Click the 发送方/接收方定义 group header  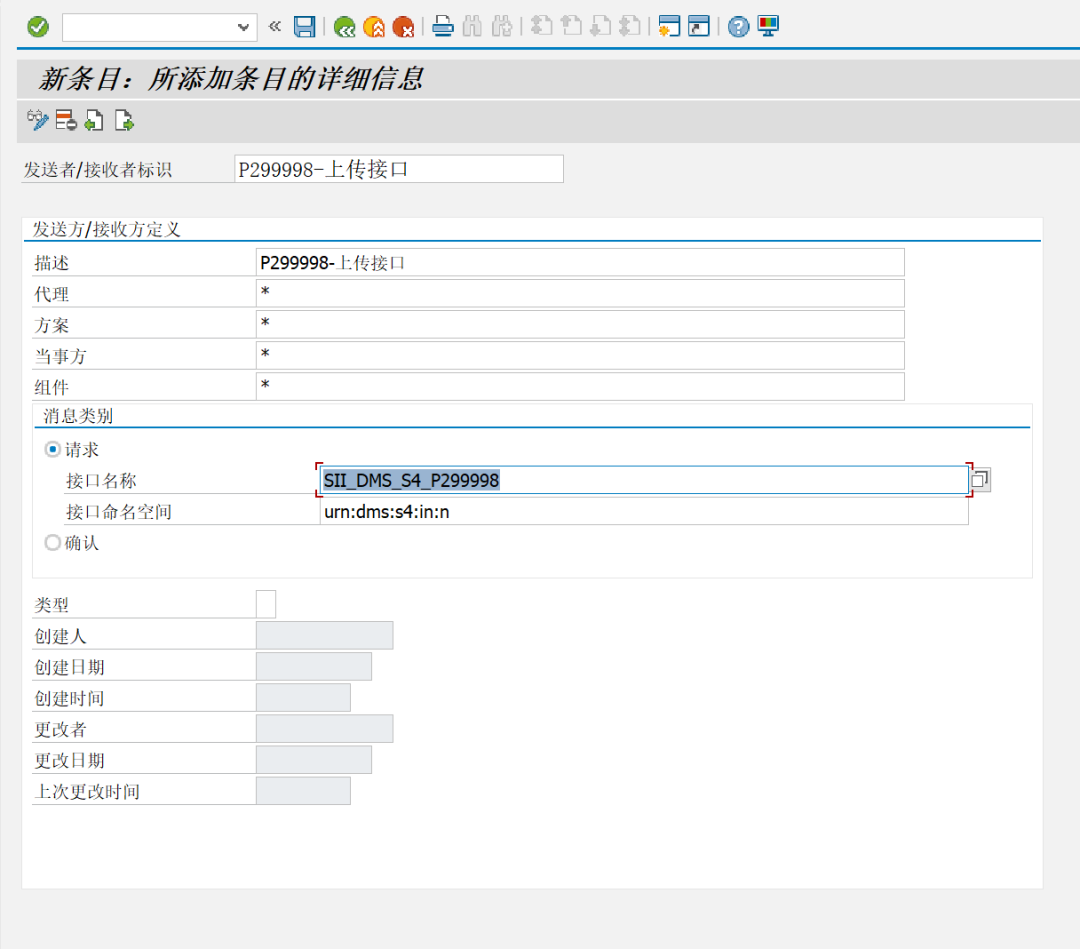click(x=107, y=229)
